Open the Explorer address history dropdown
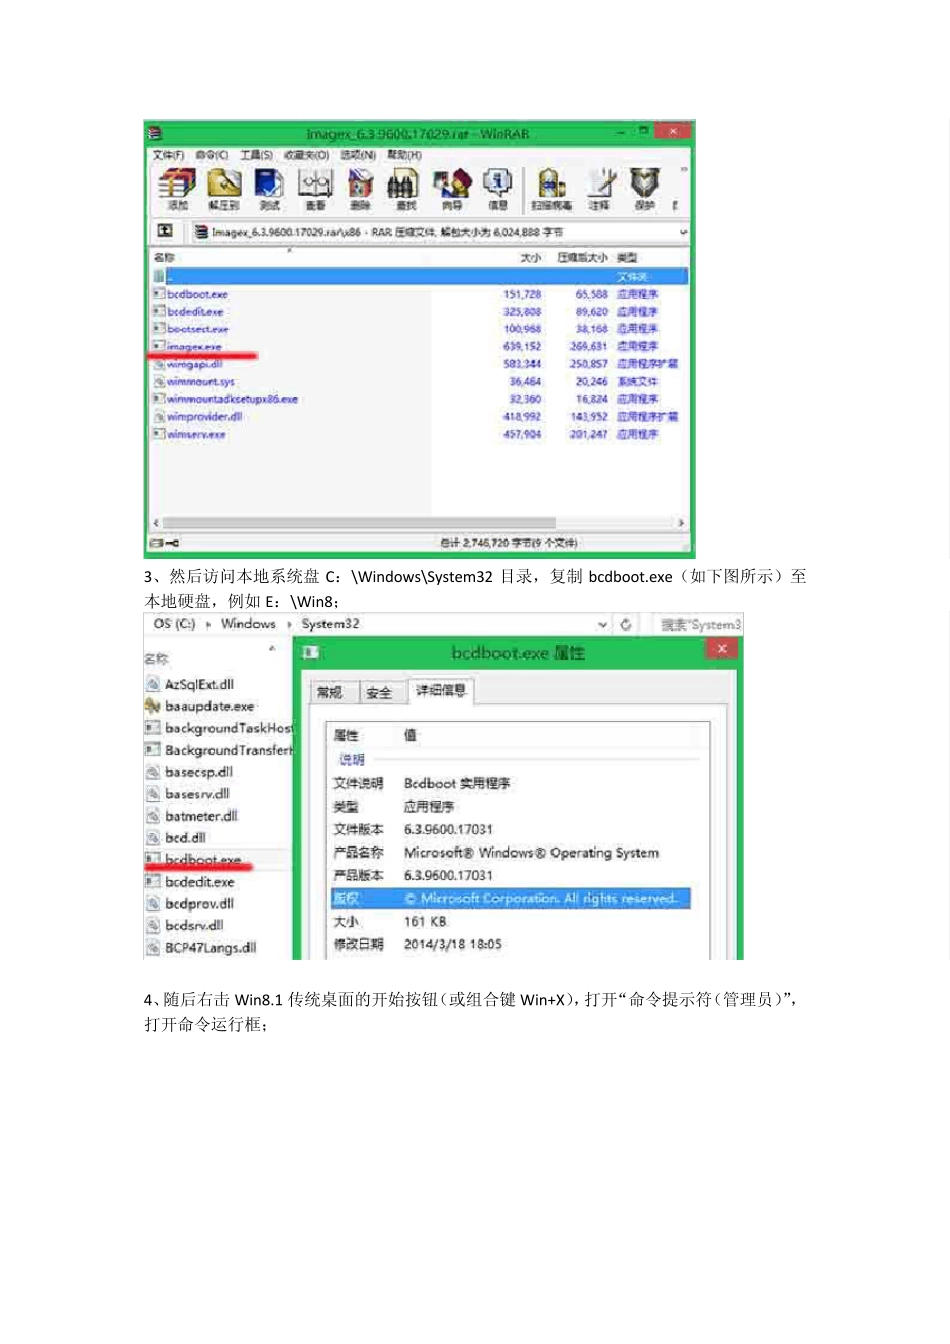The image size is (950, 1344). pos(603,624)
